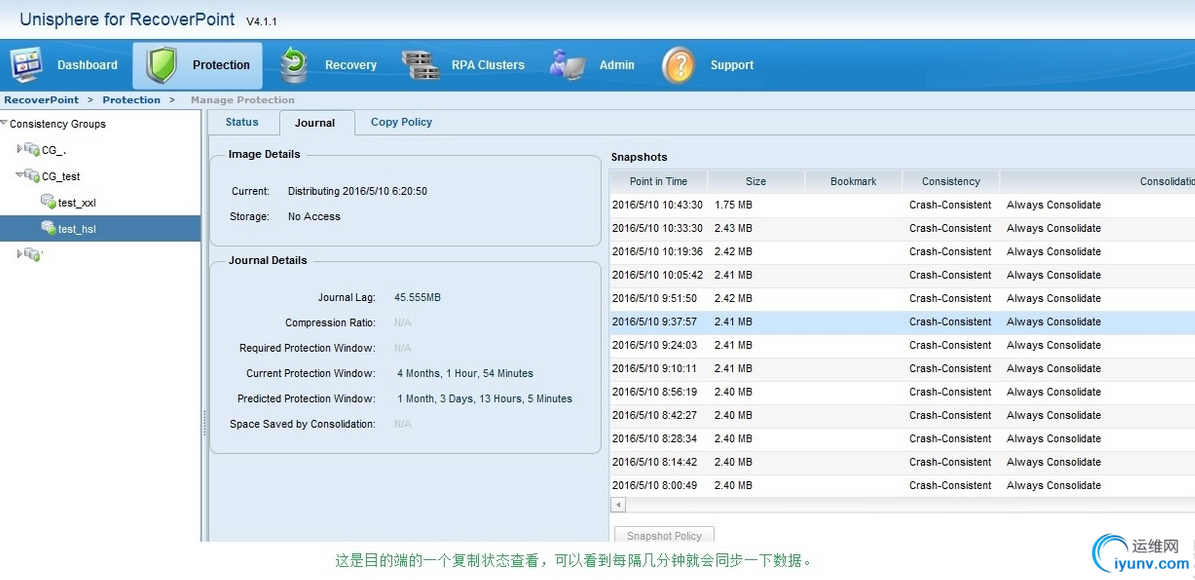The image size is (1195, 580).
Task: Click Distributing 2016/5/10 6:20:50 text
Action: click(357, 191)
